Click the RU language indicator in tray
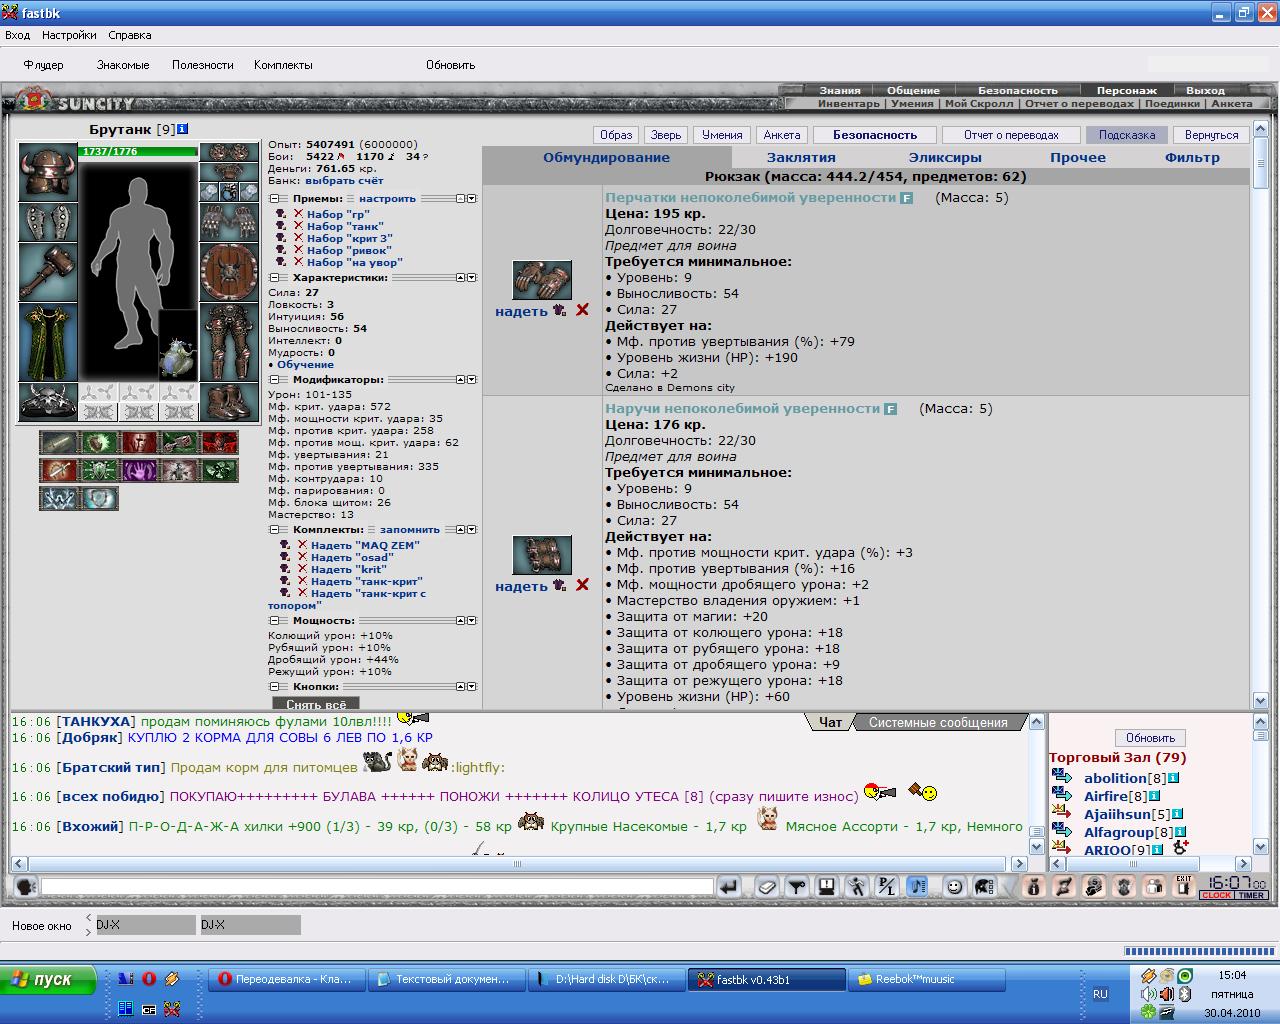This screenshot has width=1280, height=1024. 1100,994
